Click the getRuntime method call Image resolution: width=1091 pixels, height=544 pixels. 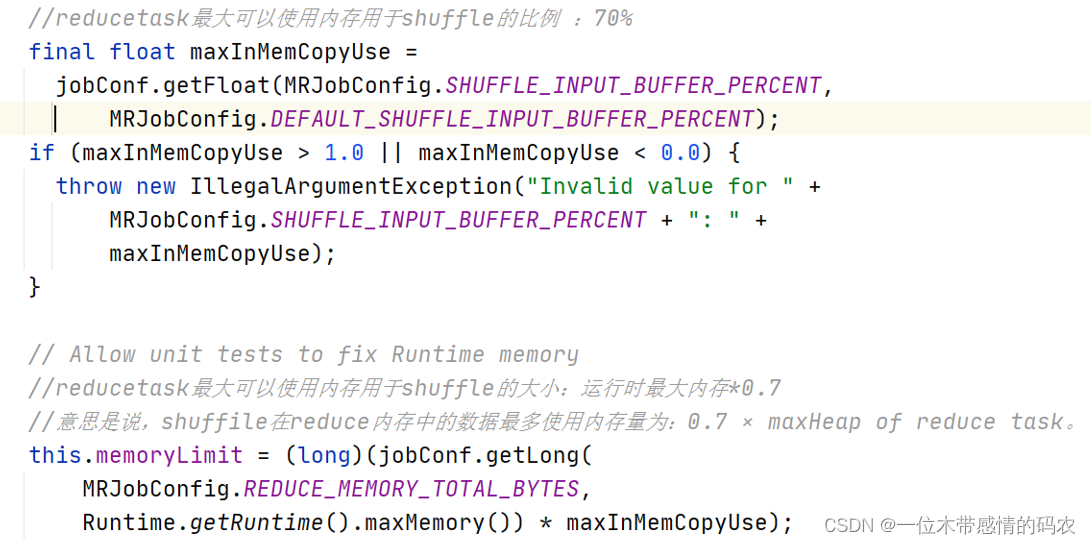(x=257, y=522)
